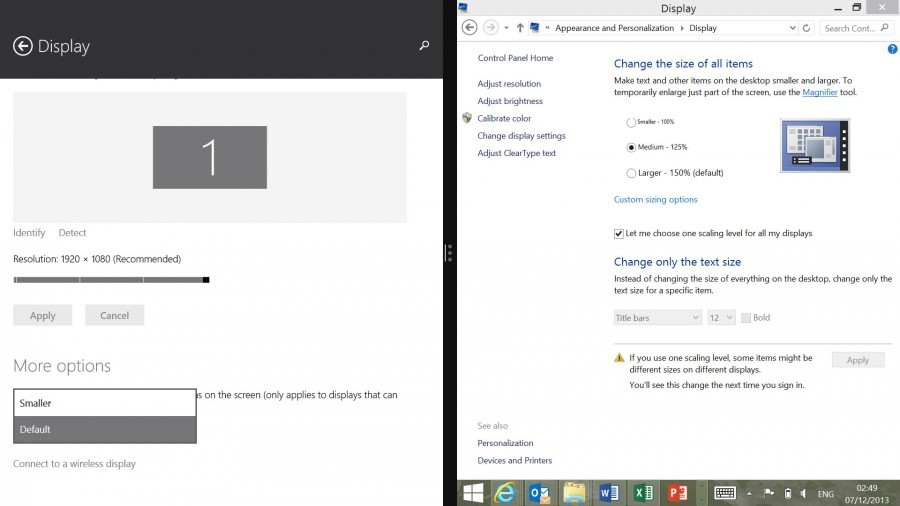Open the font size 12 dropdown

coord(721,317)
